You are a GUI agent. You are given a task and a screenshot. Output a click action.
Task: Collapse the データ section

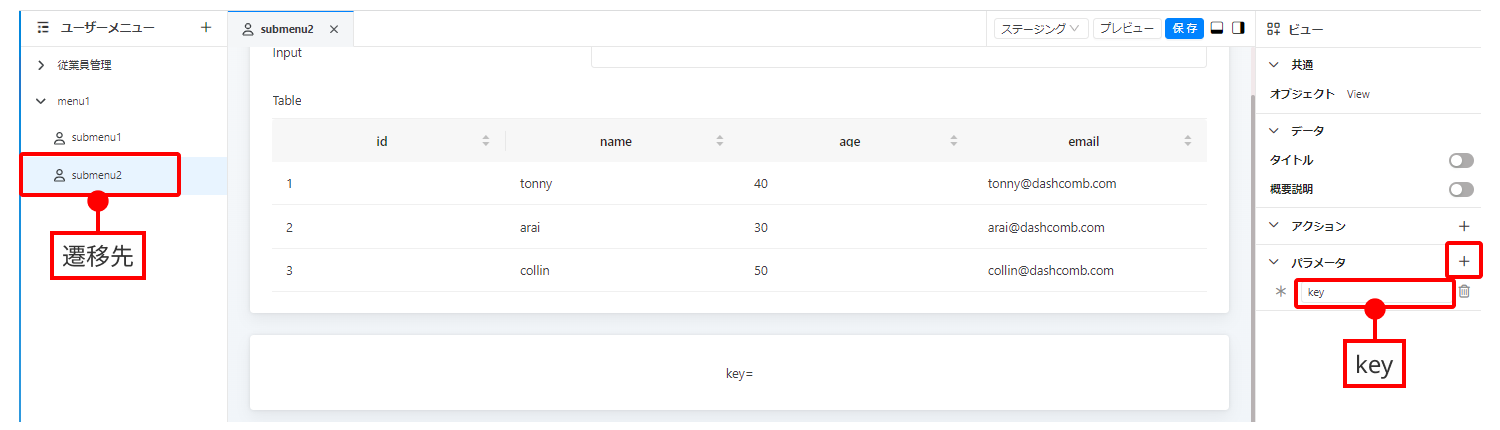[1273, 131]
